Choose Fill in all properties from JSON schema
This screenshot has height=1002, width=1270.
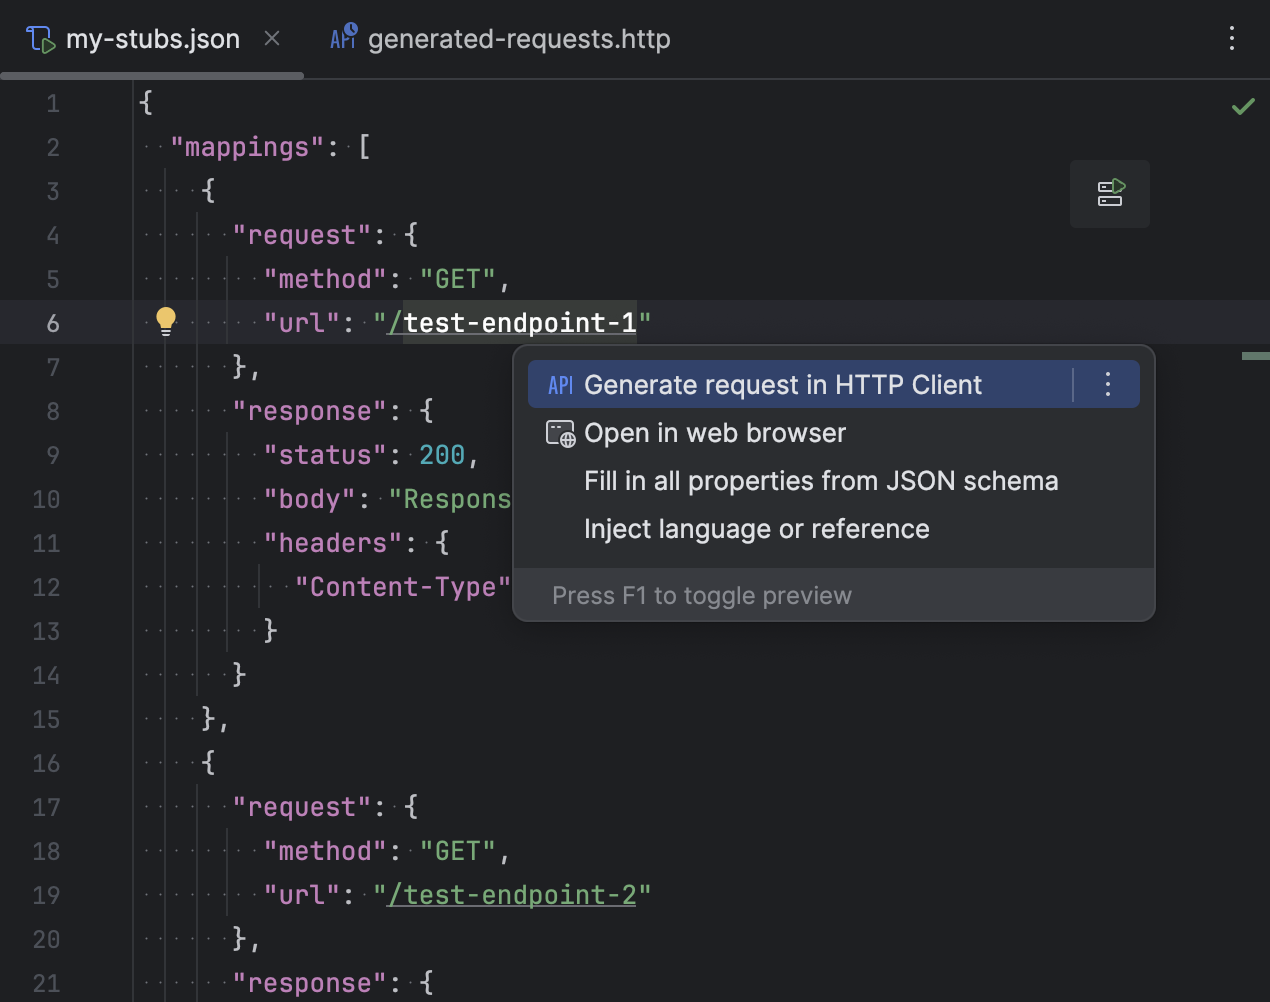click(821, 480)
